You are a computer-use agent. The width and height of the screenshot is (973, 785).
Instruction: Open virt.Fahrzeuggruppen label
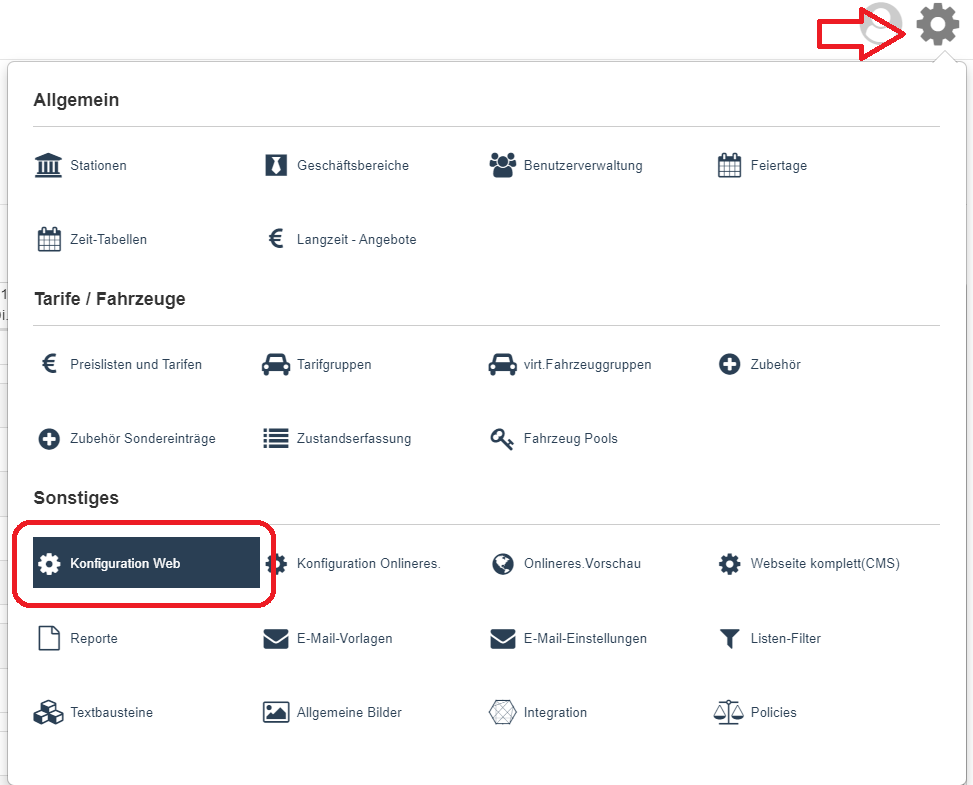coord(588,364)
